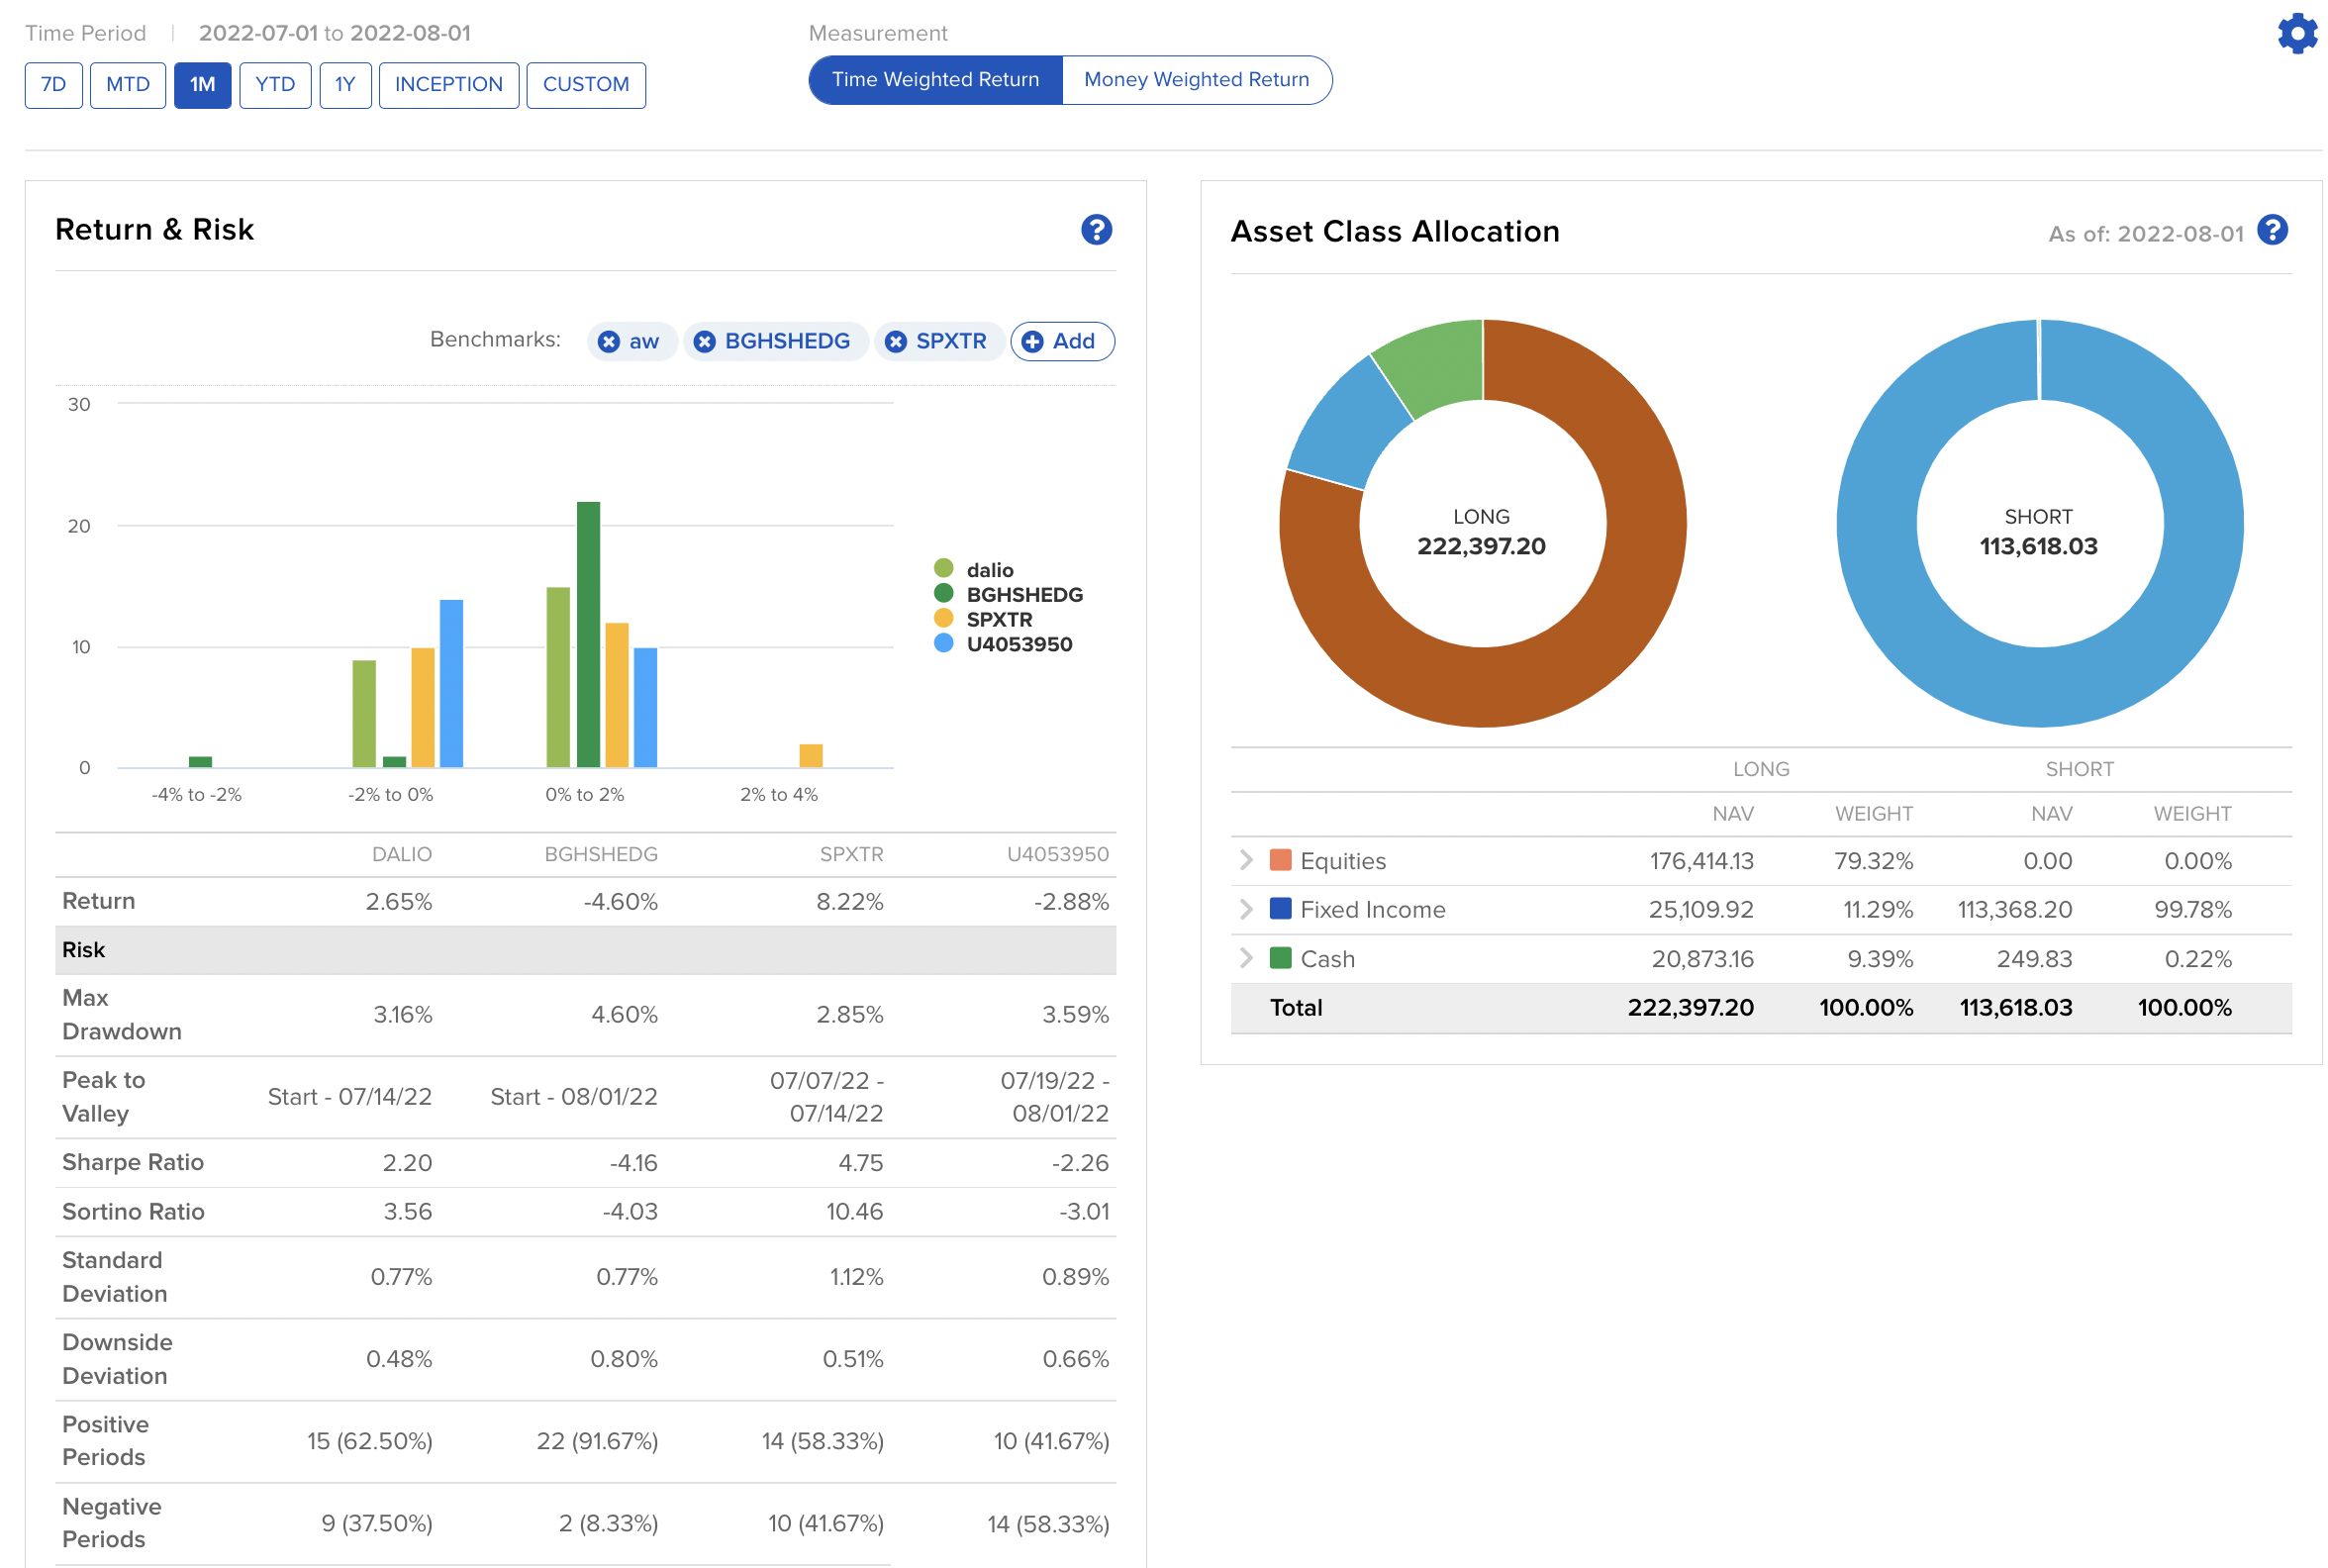Expand the Cash asset row
The image size is (2328, 1568).
coord(1245,958)
